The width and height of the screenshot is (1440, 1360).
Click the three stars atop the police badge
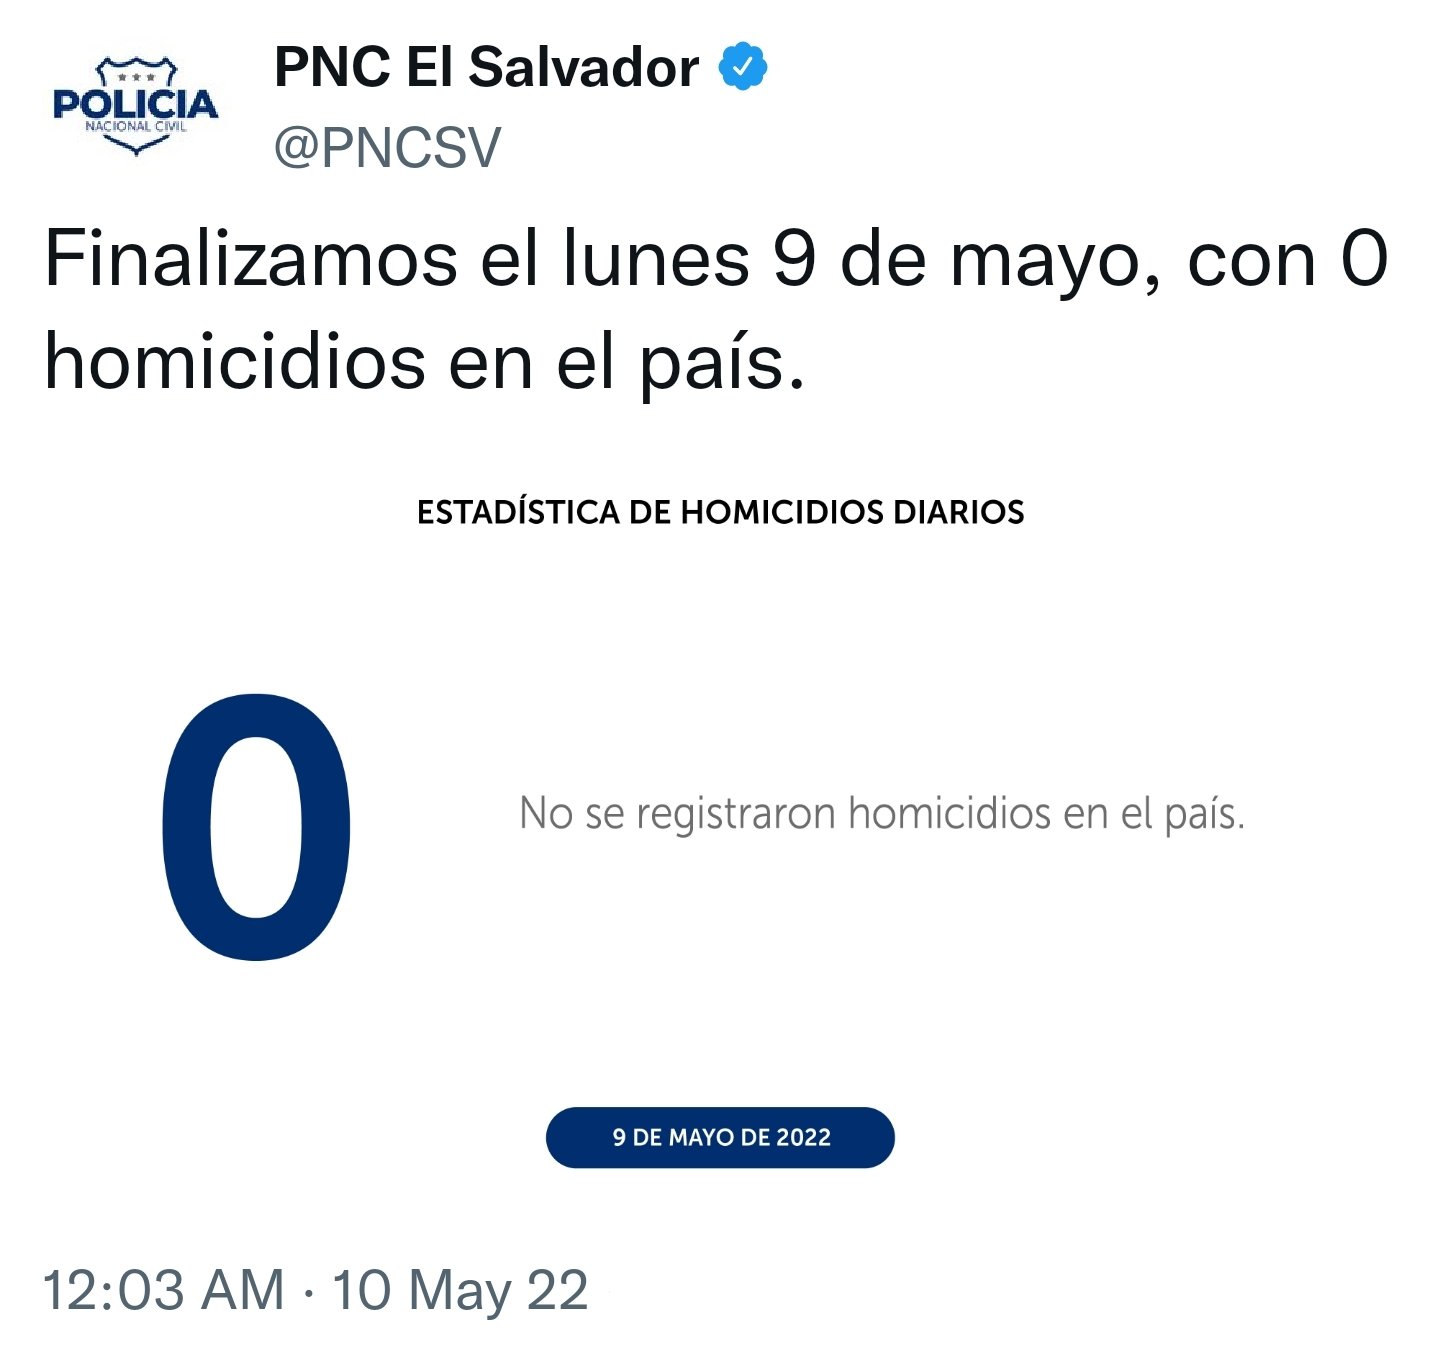pyautogui.click(x=136, y=76)
